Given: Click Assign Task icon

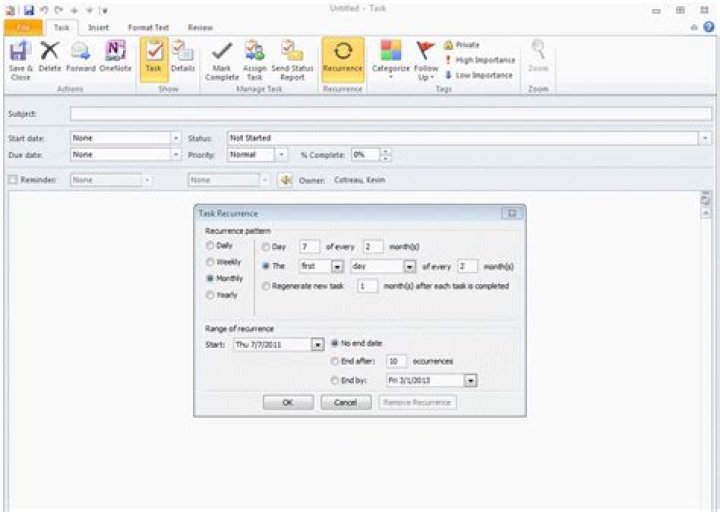Looking at the screenshot, I should 254,61.
